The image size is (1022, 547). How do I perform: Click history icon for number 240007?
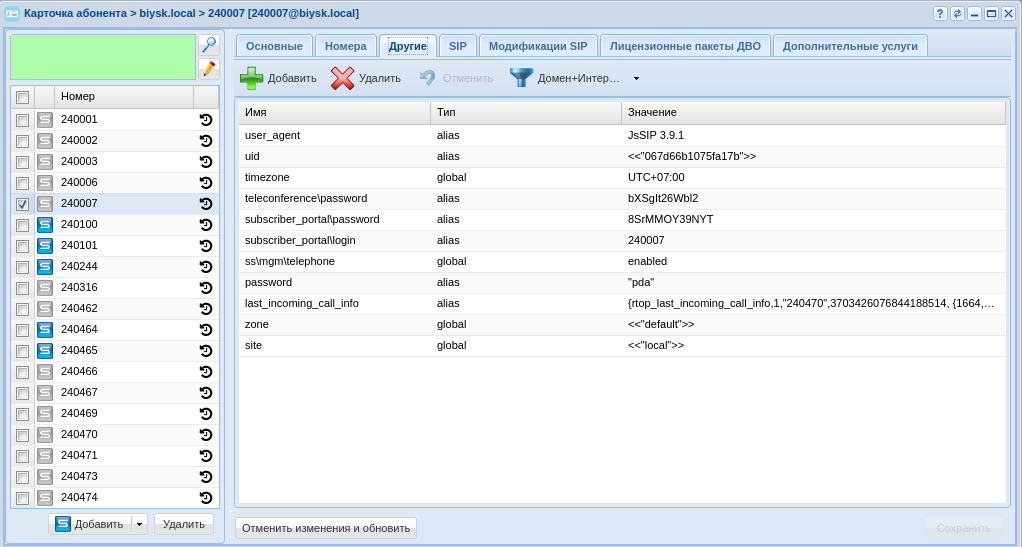tap(206, 203)
